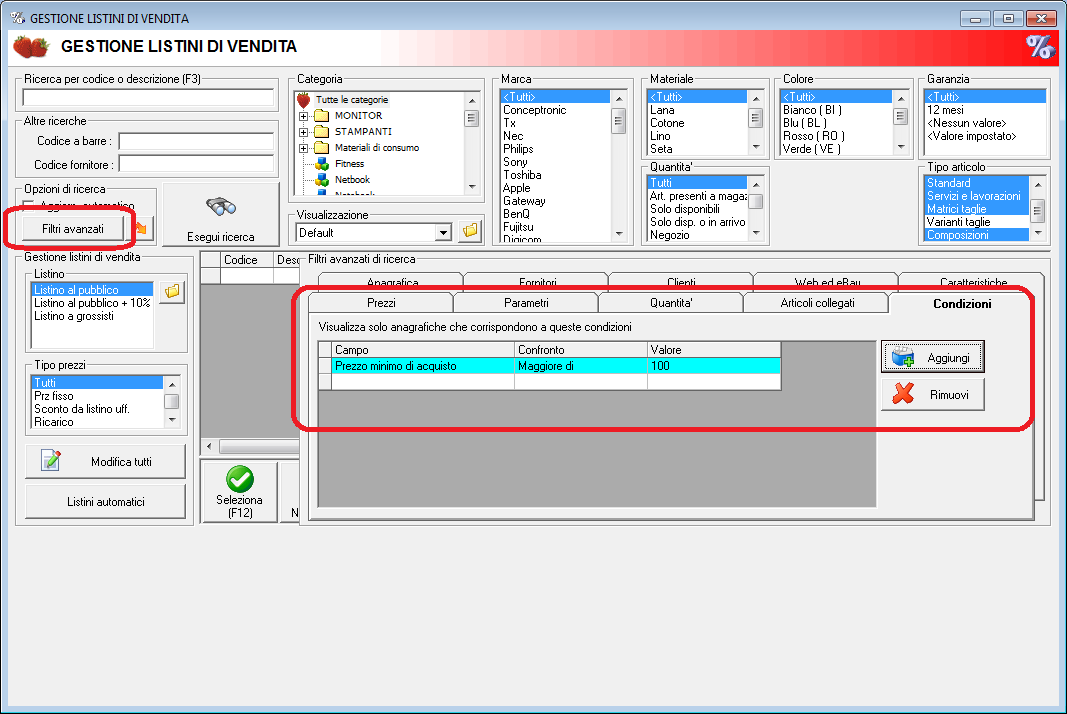Image resolution: width=1067 pixels, height=714 pixels.
Task: Select Servizi e lavorazioni in Tipo articolo
Action: click(x=973, y=195)
